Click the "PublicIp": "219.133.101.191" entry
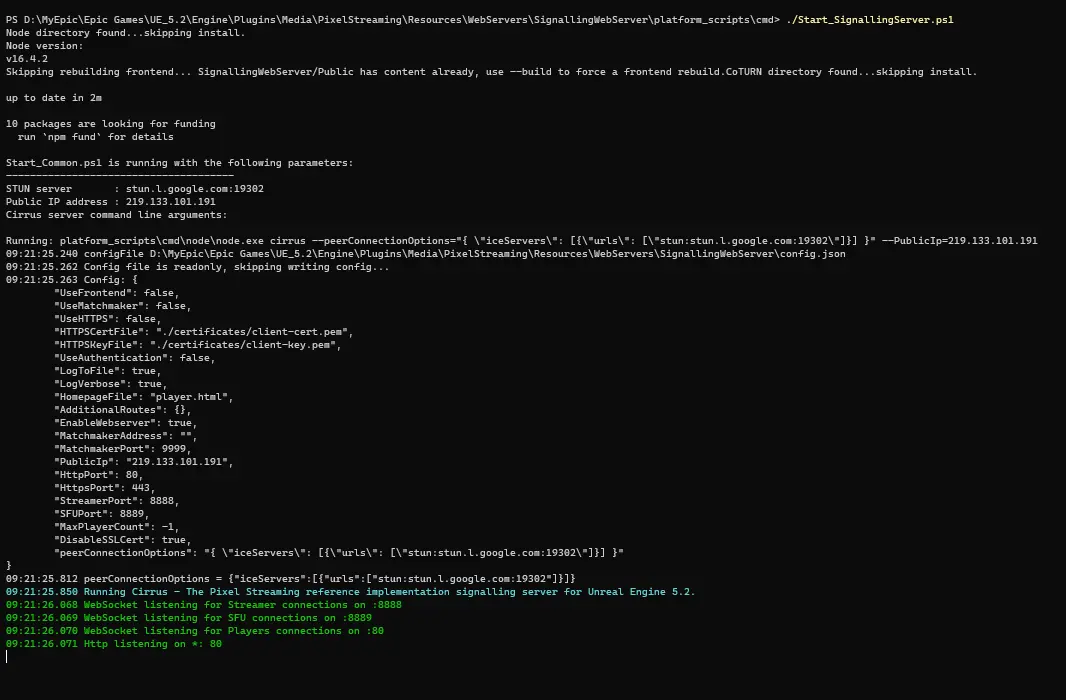1066x700 pixels. (143, 461)
